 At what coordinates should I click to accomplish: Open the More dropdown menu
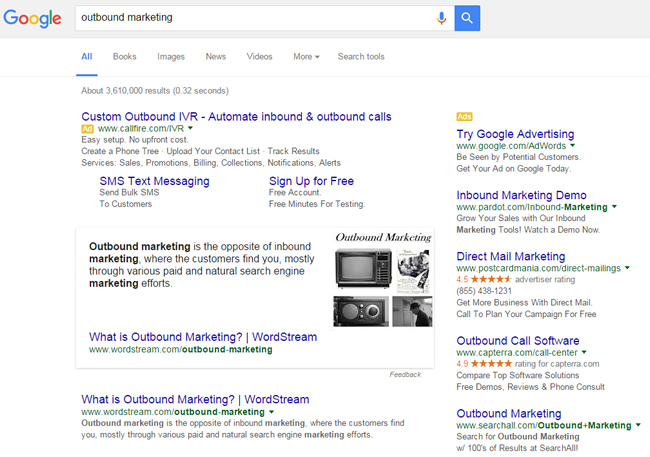306,56
